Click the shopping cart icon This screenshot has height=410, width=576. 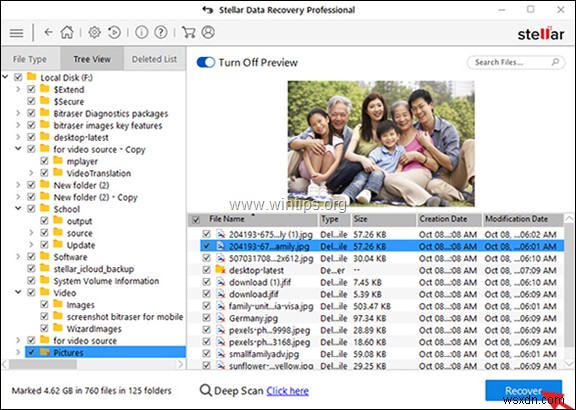pyautogui.click(x=188, y=32)
